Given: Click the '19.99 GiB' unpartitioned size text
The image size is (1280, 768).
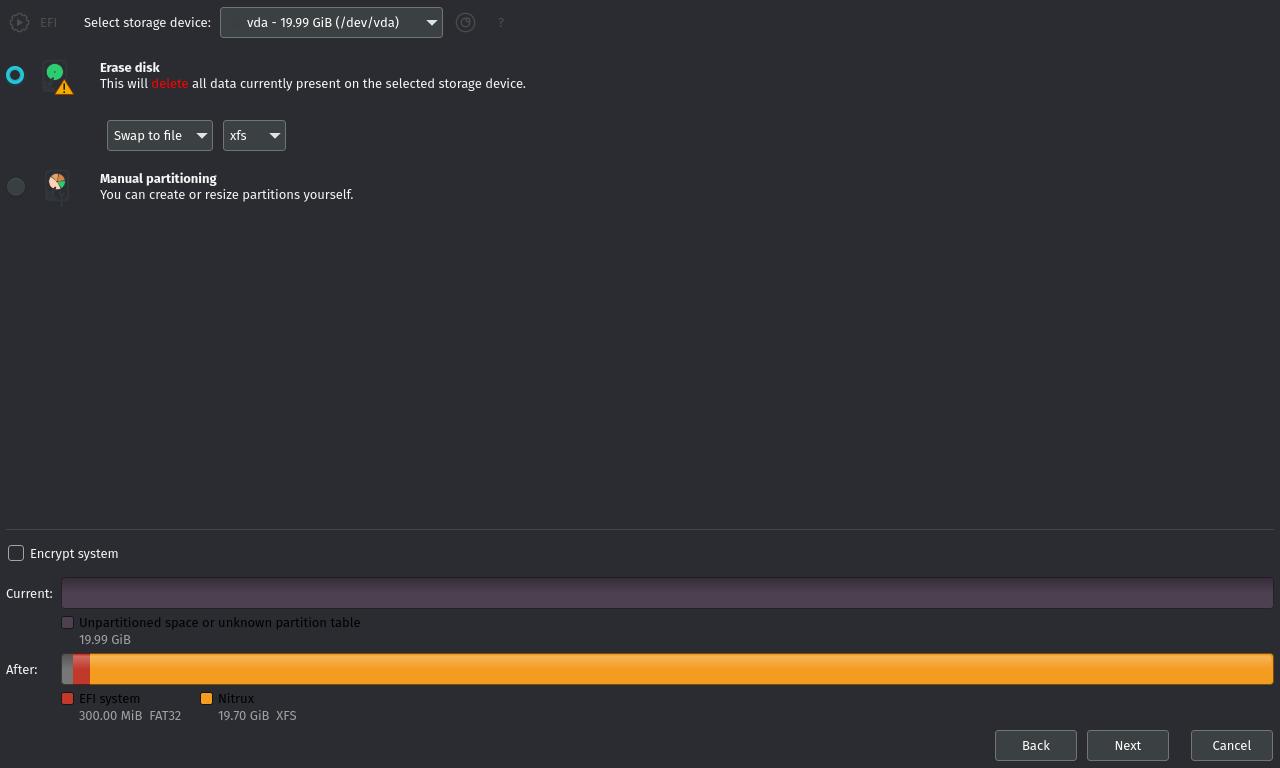Looking at the screenshot, I should 105,639.
